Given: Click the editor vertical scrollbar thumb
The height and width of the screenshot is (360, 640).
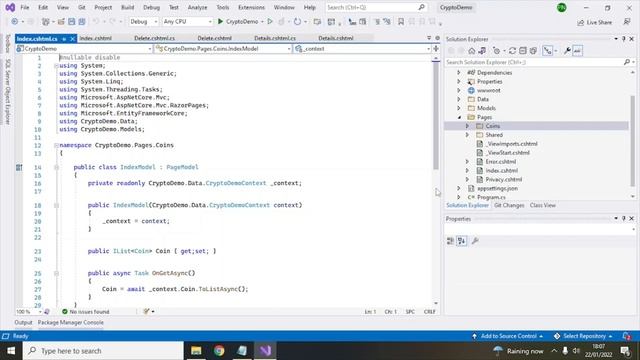Looking at the screenshot, I should click(436, 116).
